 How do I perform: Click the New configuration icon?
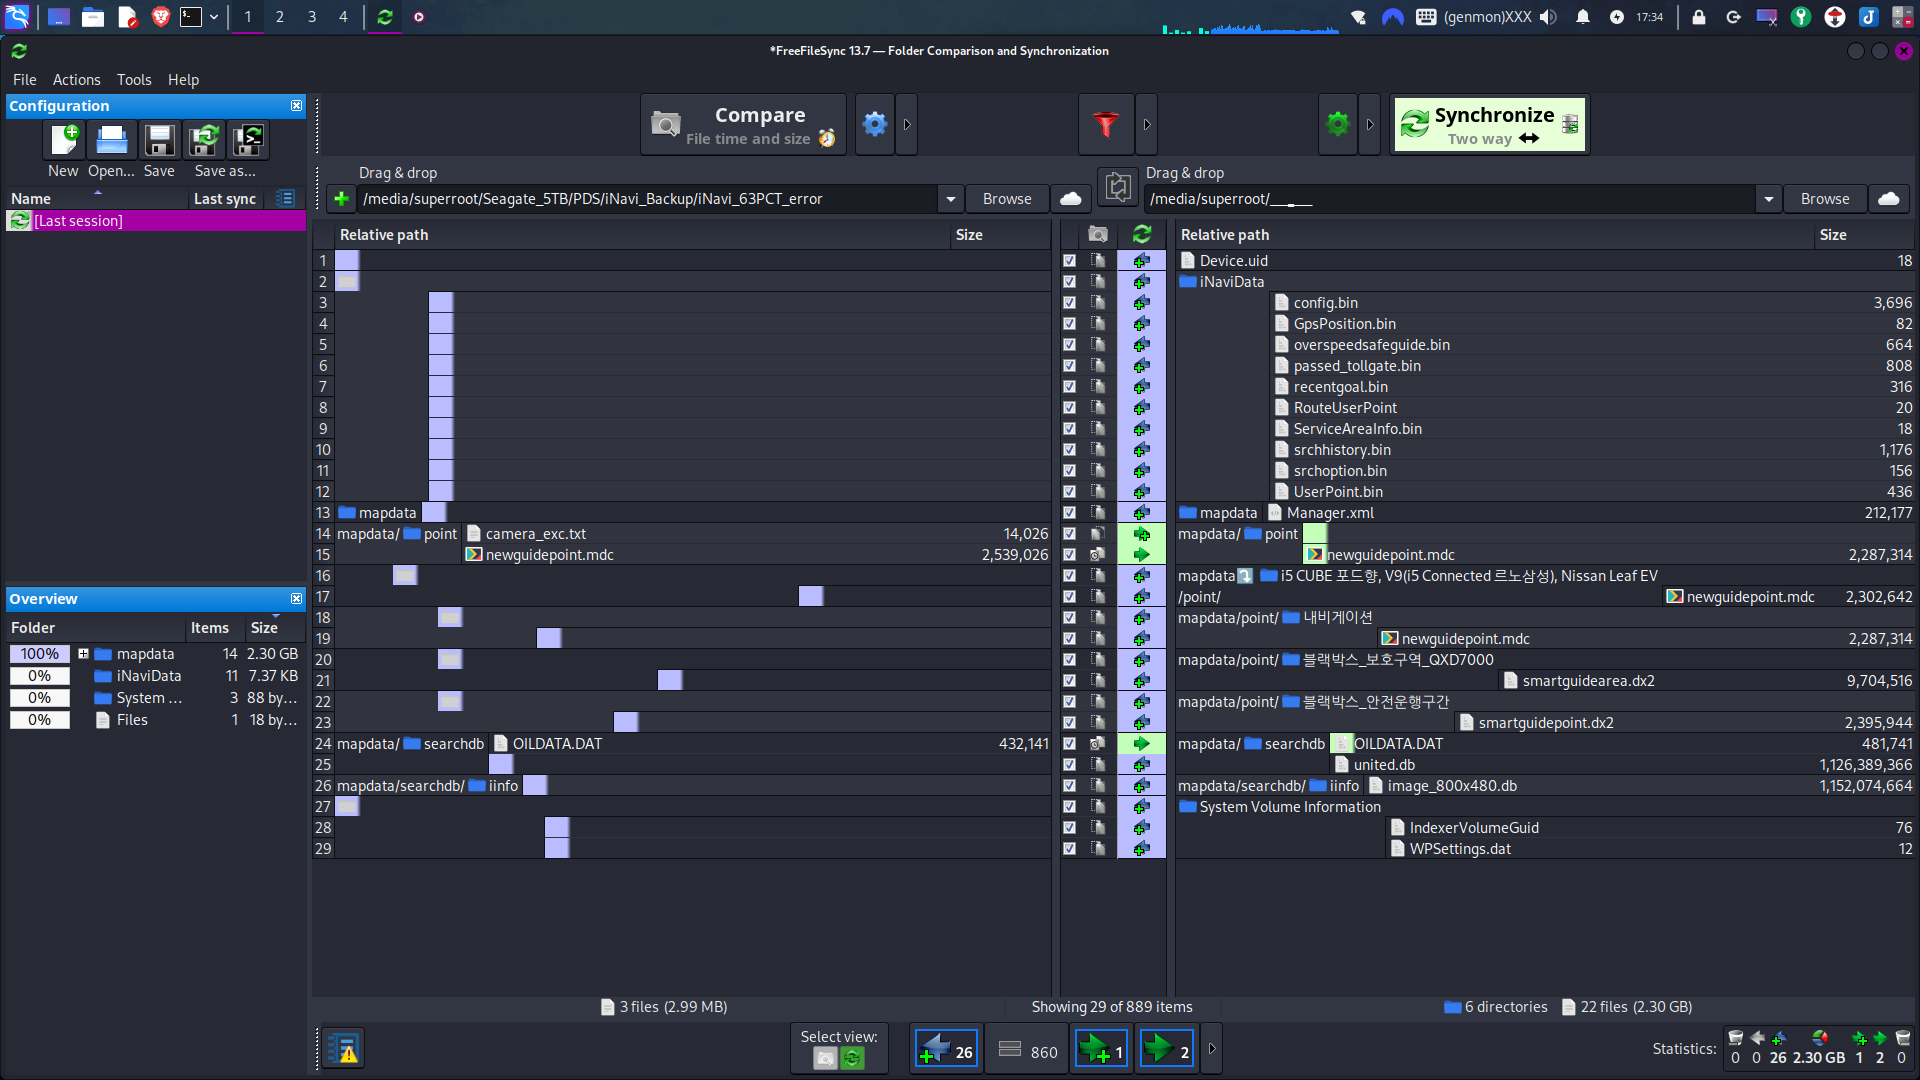click(64, 141)
